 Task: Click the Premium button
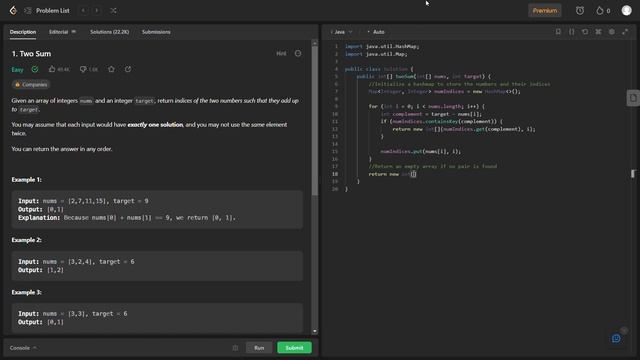[544, 11]
